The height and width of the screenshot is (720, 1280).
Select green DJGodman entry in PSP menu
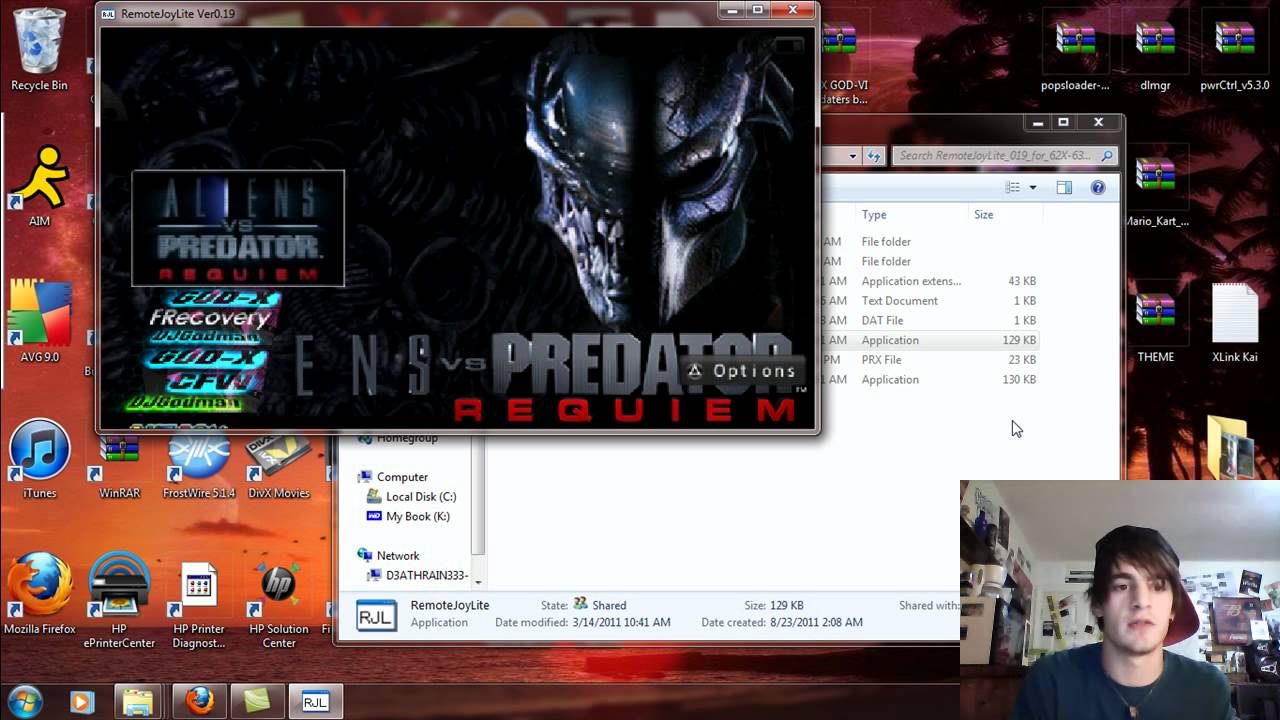(x=184, y=403)
